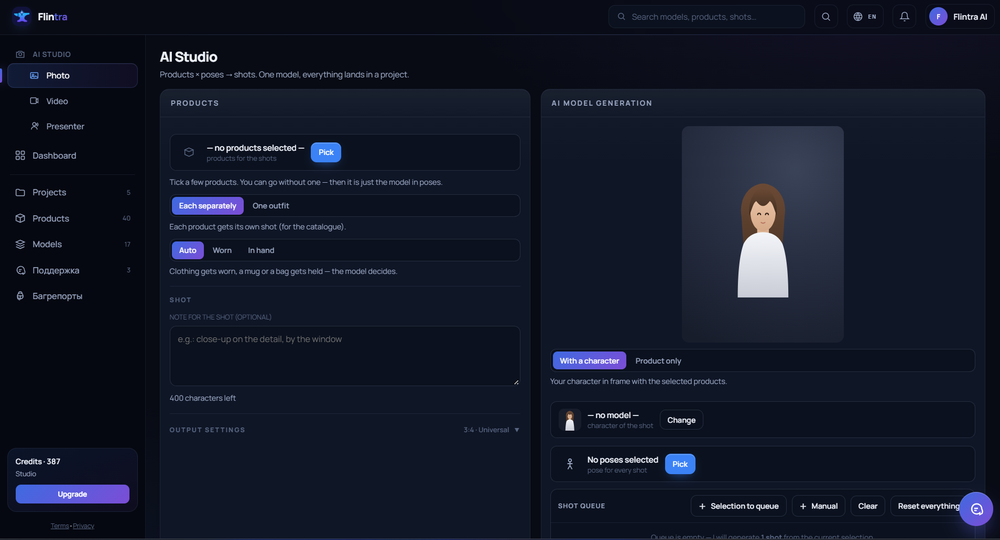Open the Flintra AI account menu
Screen dimensions: 1000x540
[958, 17]
